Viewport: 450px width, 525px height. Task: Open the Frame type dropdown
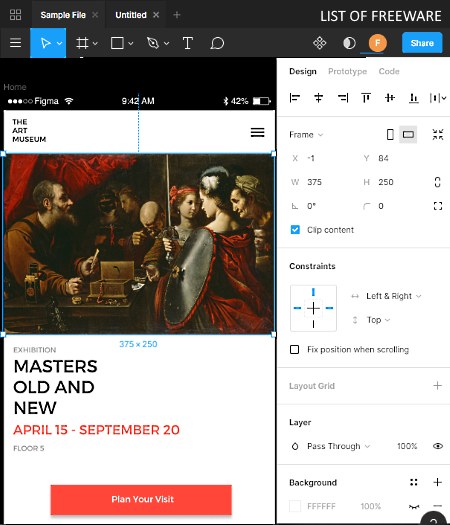(x=306, y=135)
